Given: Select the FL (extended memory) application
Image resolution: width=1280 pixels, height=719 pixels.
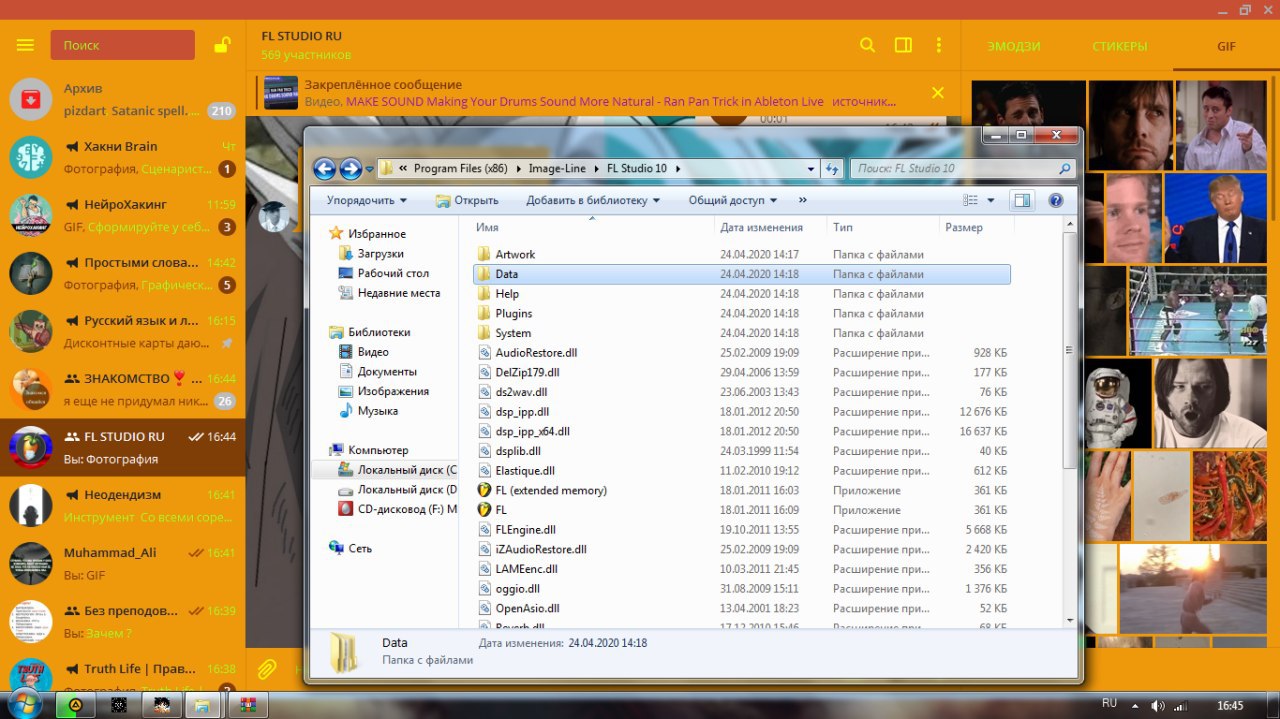Looking at the screenshot, I should (741, 490).
